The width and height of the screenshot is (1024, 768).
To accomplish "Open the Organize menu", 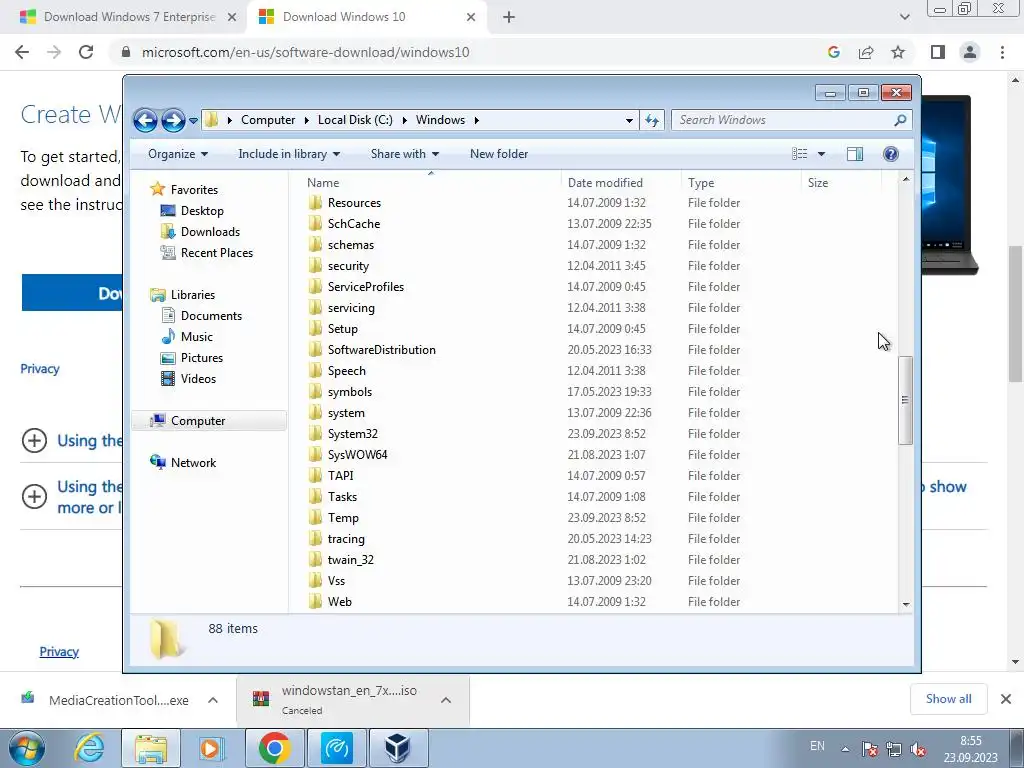I will tap(178, 154).
